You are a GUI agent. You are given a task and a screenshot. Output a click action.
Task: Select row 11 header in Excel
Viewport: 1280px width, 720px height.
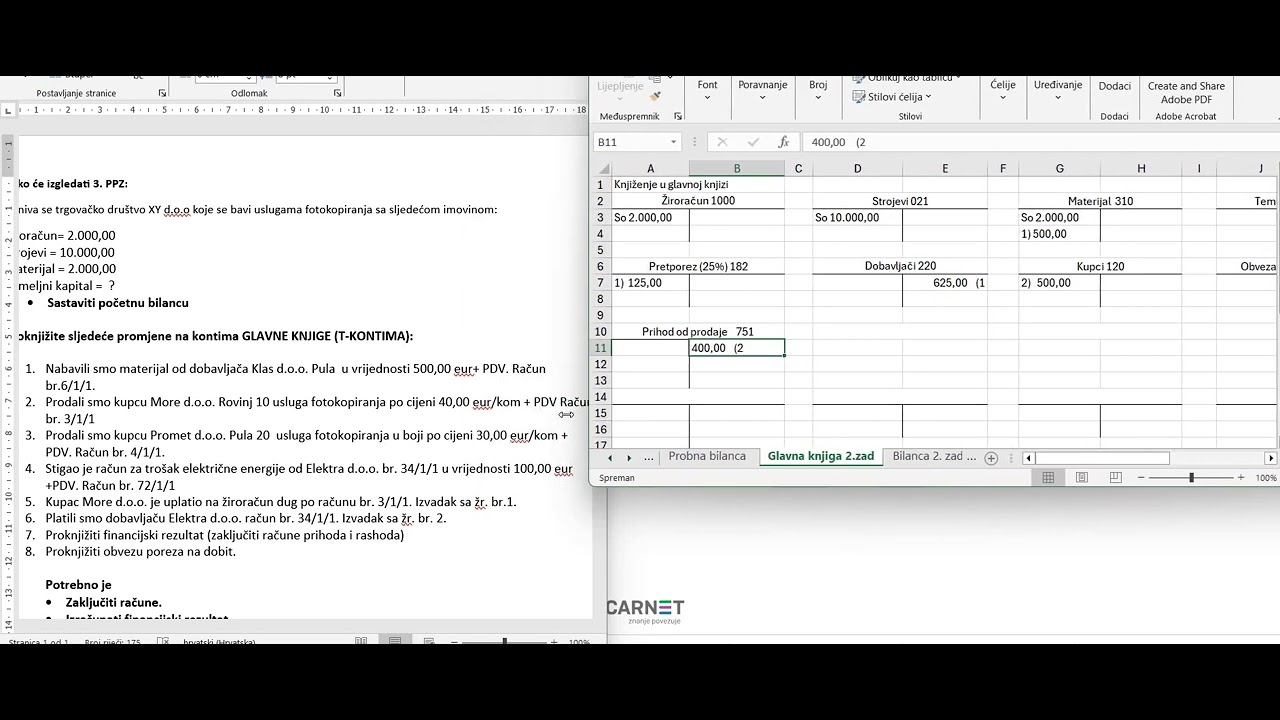[601, 348]
